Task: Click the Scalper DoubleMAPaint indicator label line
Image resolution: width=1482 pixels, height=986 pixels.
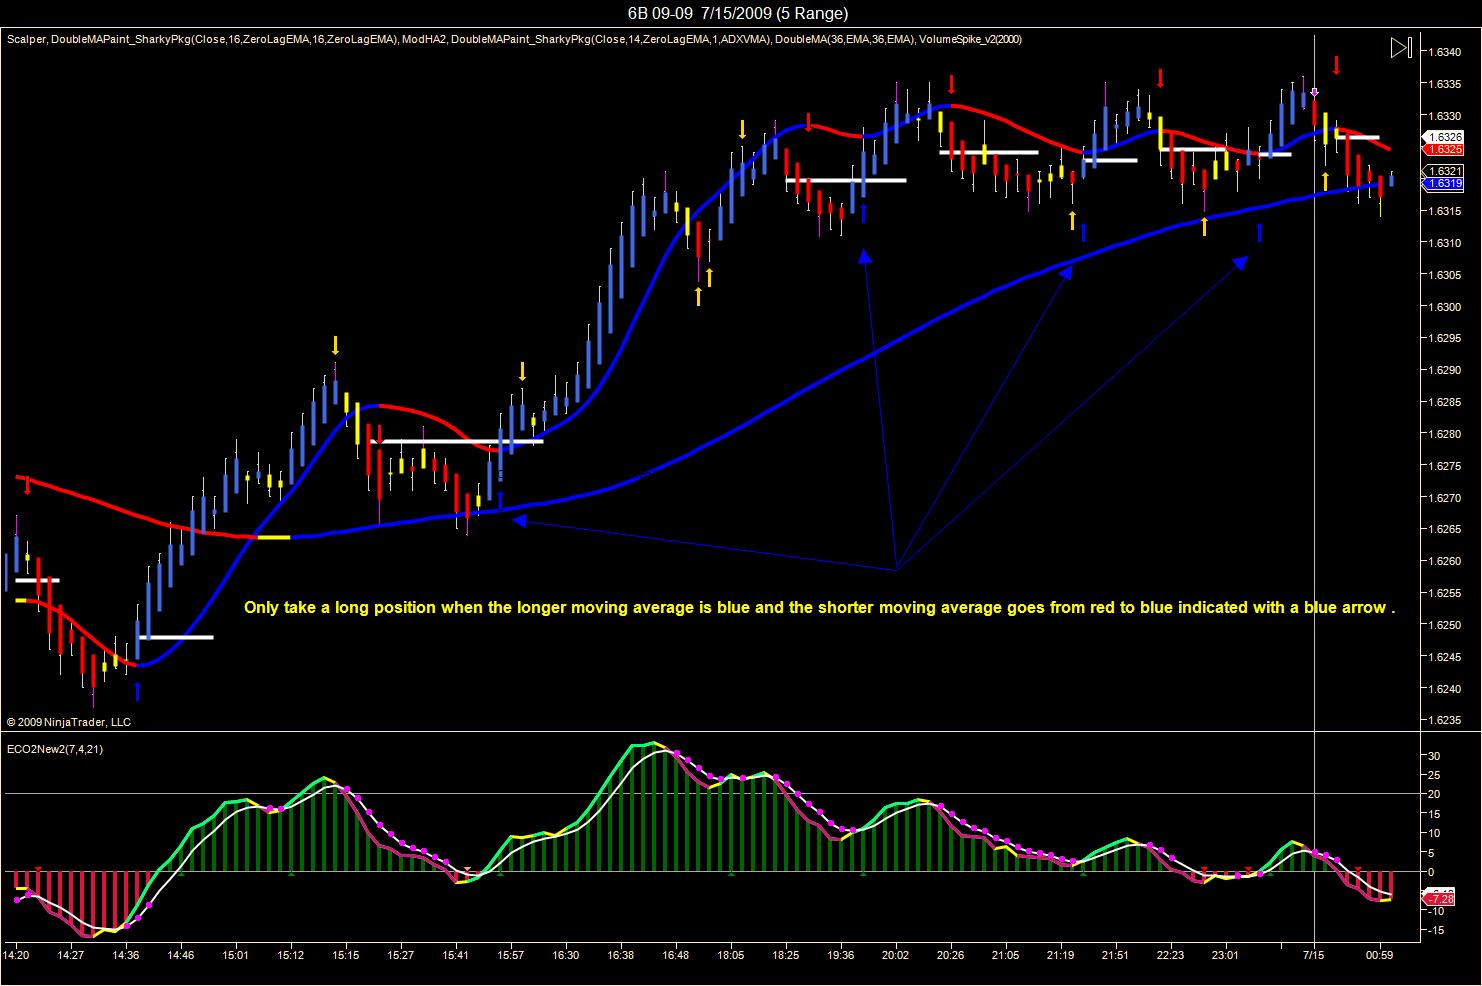Action: pos(514,39)
